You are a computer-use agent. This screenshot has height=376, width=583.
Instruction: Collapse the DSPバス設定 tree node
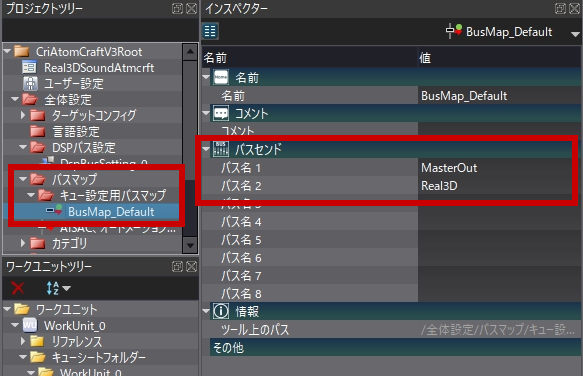[23, 147]
